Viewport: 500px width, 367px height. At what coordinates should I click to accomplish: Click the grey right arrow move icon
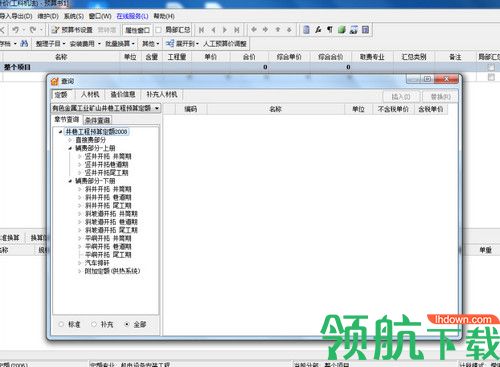point(266,30)
